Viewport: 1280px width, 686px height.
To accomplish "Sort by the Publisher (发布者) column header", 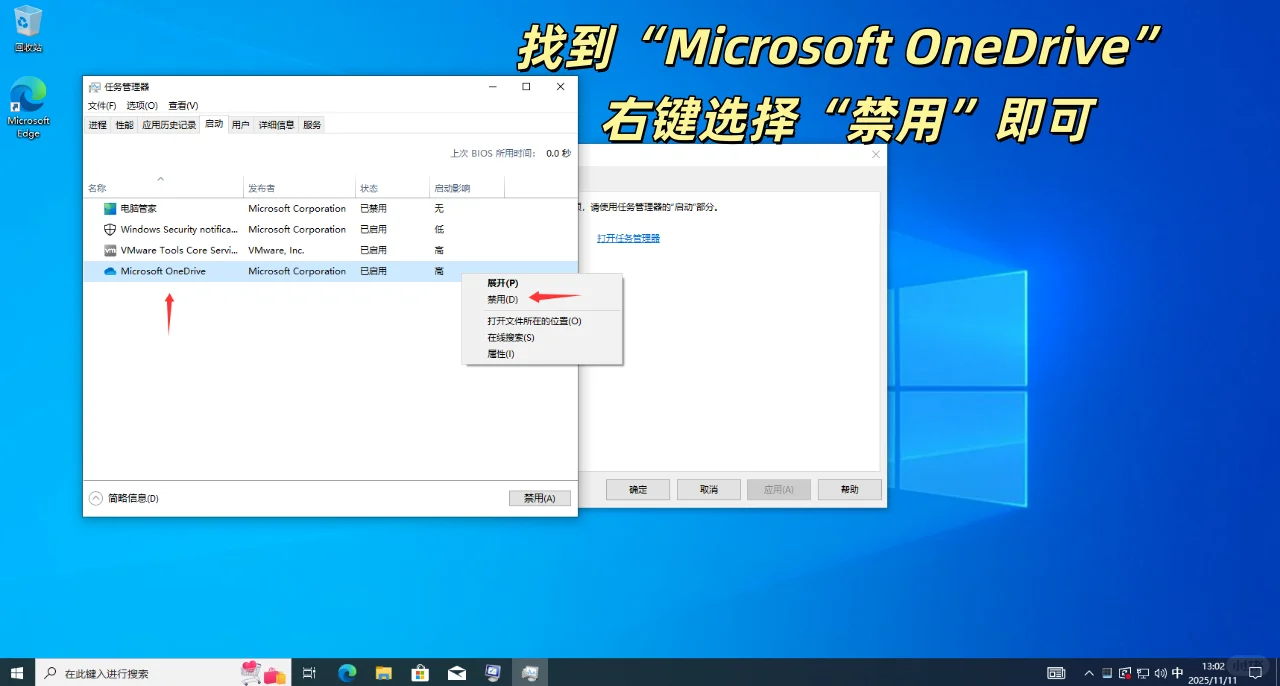I will [x=300, y=187].
